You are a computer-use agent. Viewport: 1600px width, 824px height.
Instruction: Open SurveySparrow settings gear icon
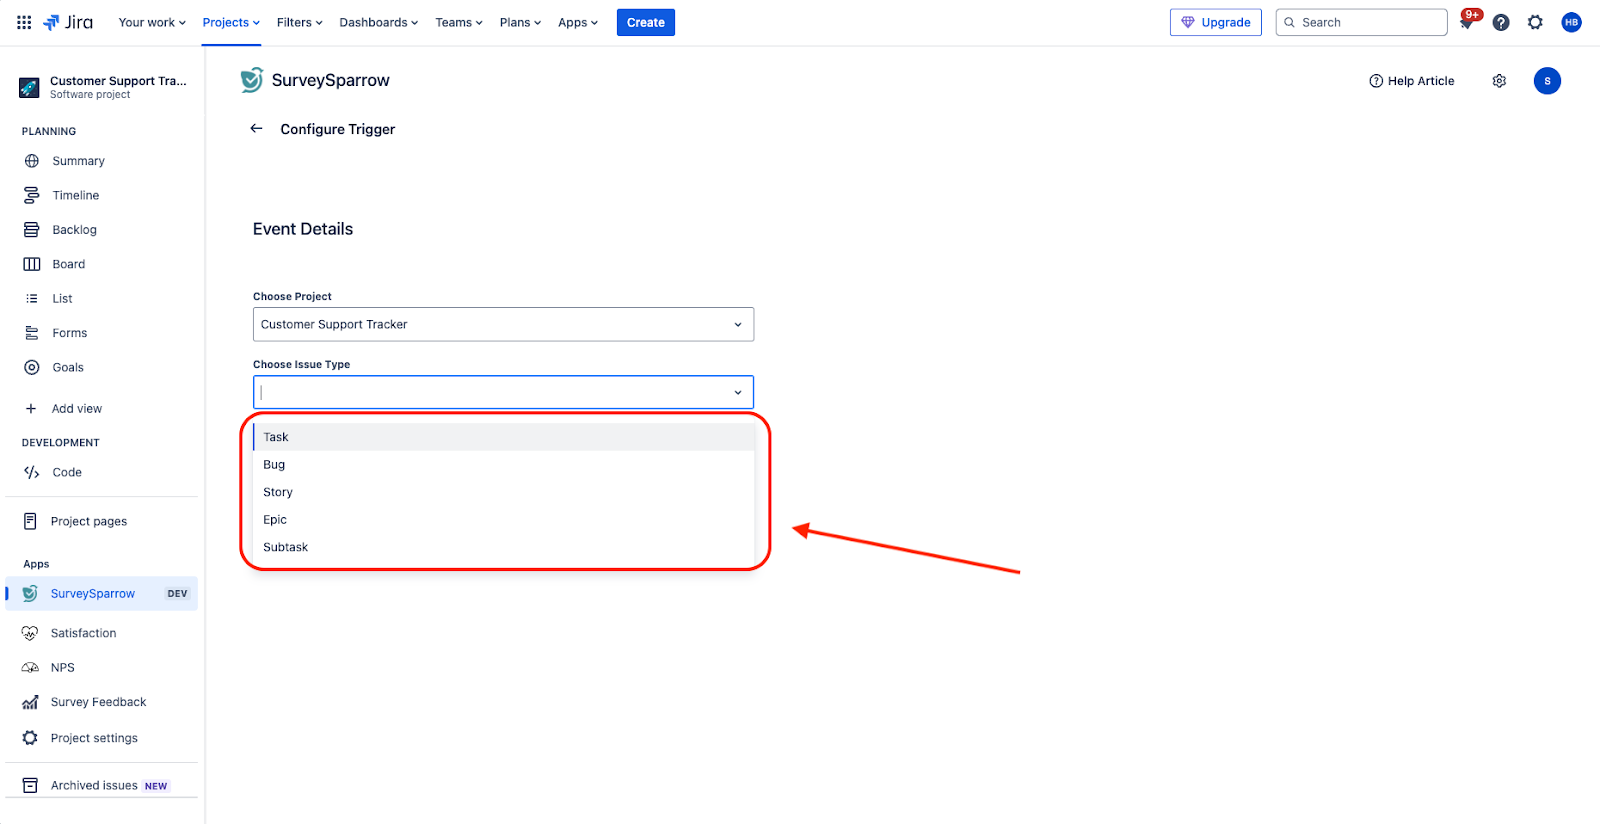tap(1499, 81)
